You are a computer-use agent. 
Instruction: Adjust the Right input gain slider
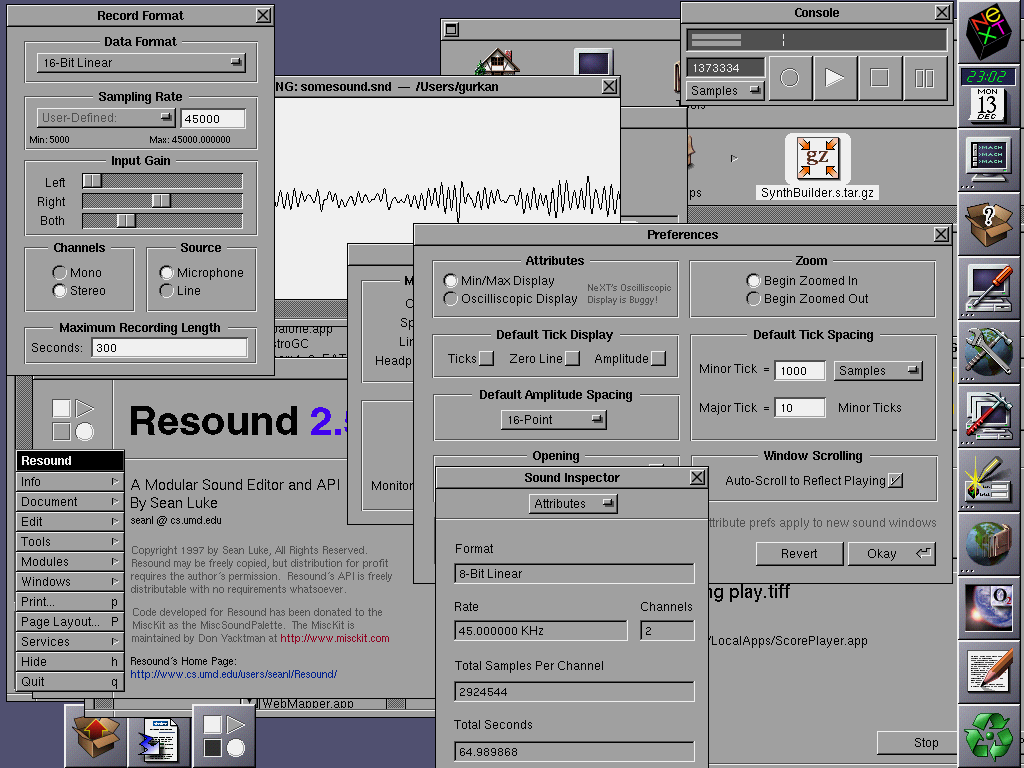tap(163, 201)
